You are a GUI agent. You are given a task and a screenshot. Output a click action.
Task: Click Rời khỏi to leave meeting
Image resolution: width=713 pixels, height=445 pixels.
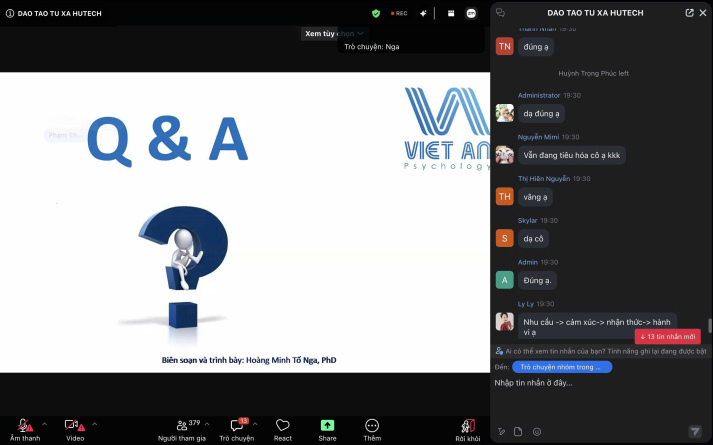click(468, 430)
